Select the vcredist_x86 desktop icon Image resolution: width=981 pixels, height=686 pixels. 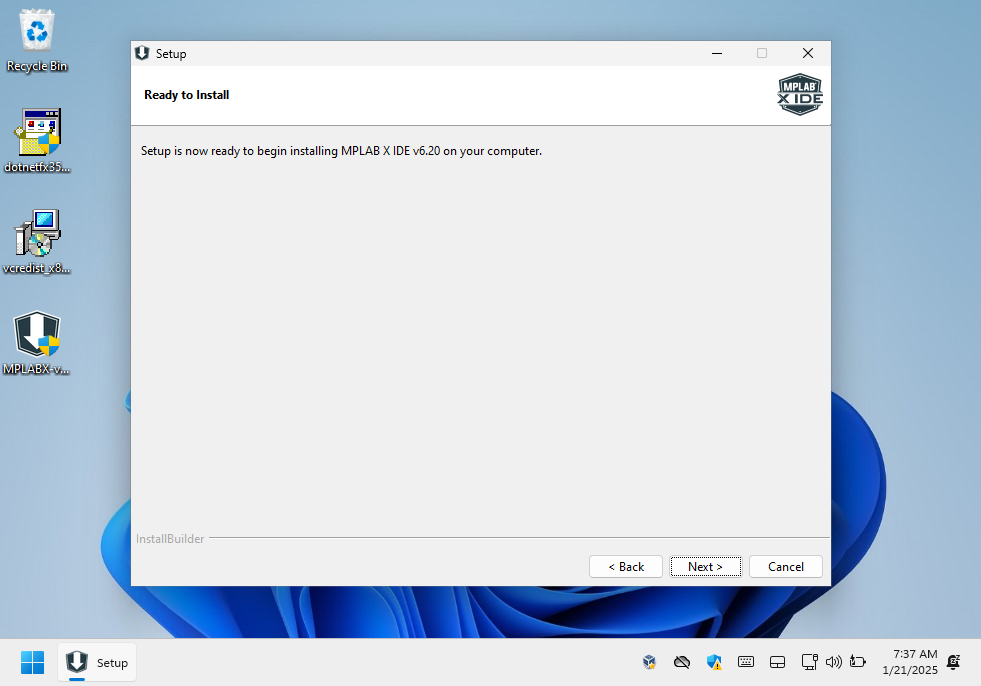click(x=37, y=242)
